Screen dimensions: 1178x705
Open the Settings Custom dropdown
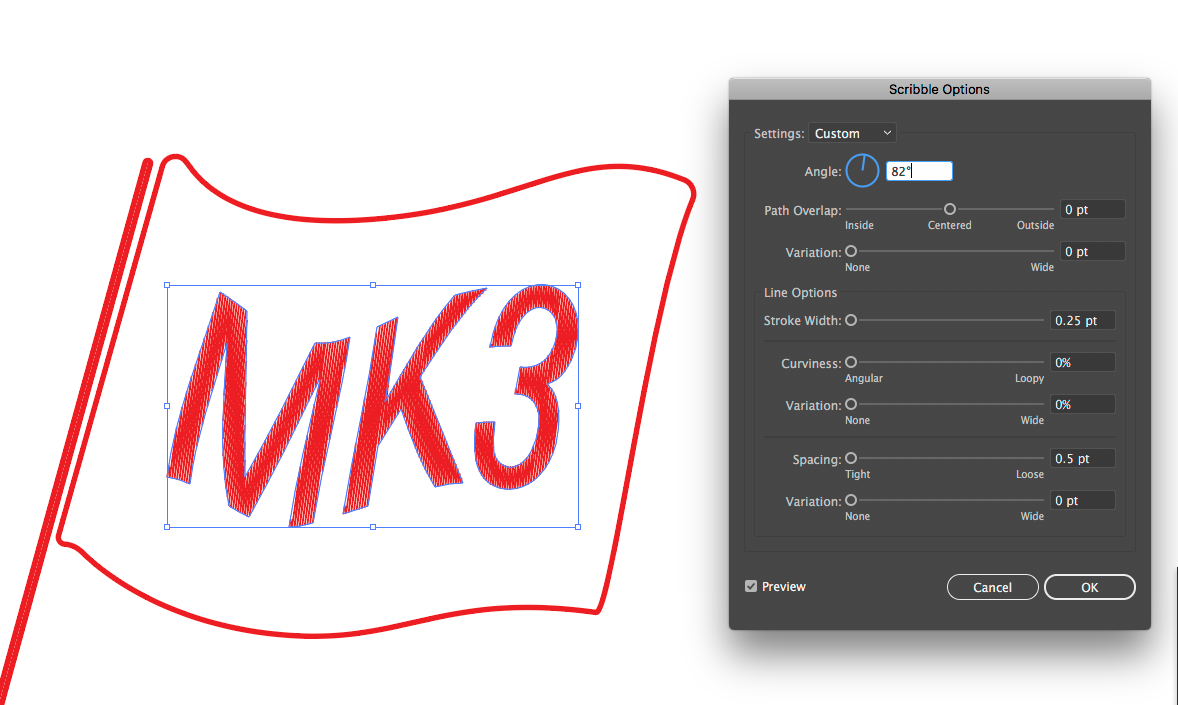[x=852, y=133]
